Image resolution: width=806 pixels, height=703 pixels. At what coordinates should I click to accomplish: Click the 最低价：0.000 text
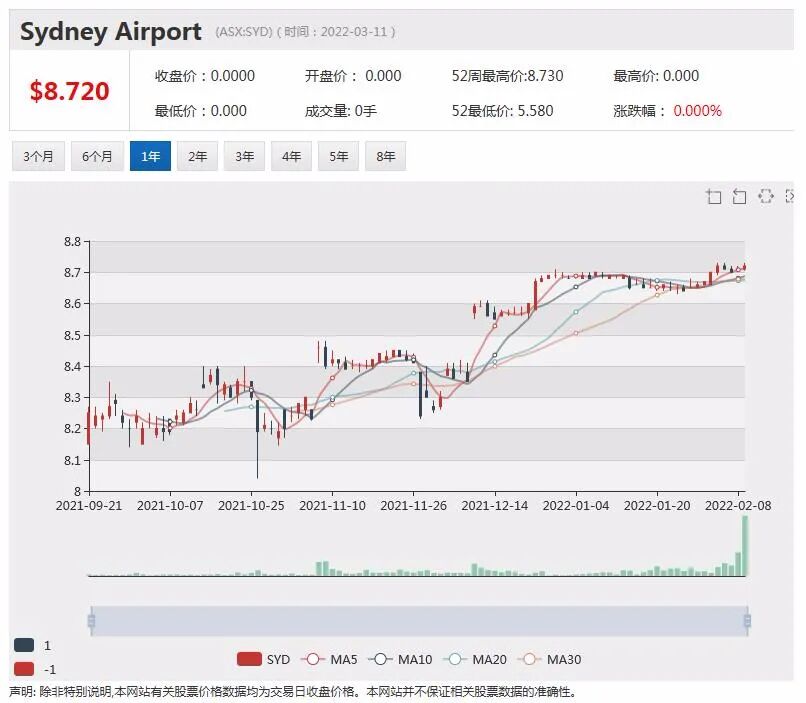(x=200, y=111)
